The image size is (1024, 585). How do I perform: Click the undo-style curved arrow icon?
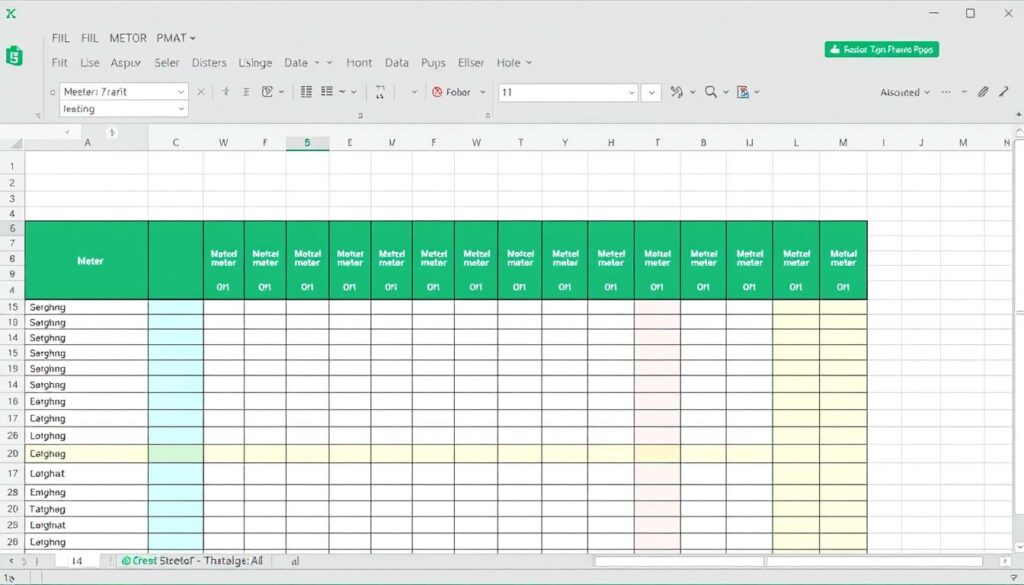pyautogui.click(x=677, y=92)
